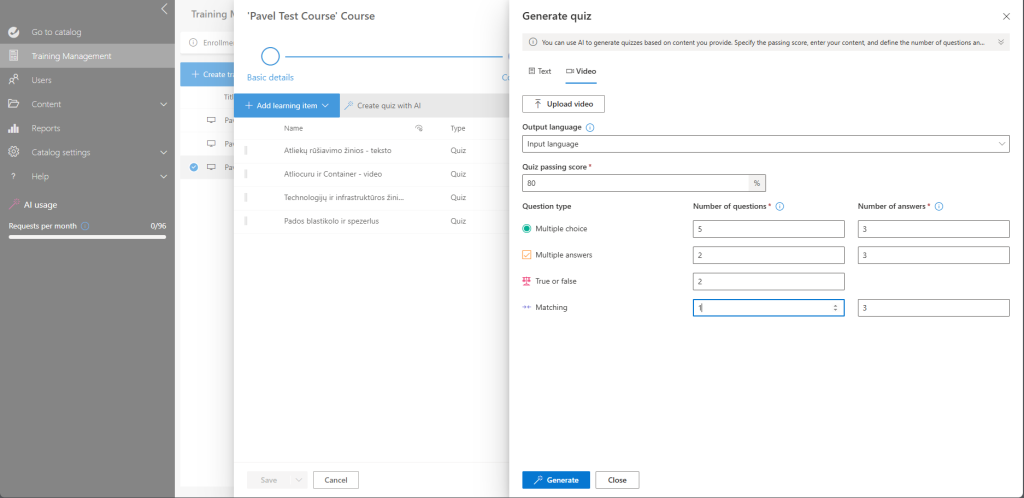Image resolution: width=1024 pixels, height=498 pixels.
Task: Open the Basic details step link
Action: point(270,78)
